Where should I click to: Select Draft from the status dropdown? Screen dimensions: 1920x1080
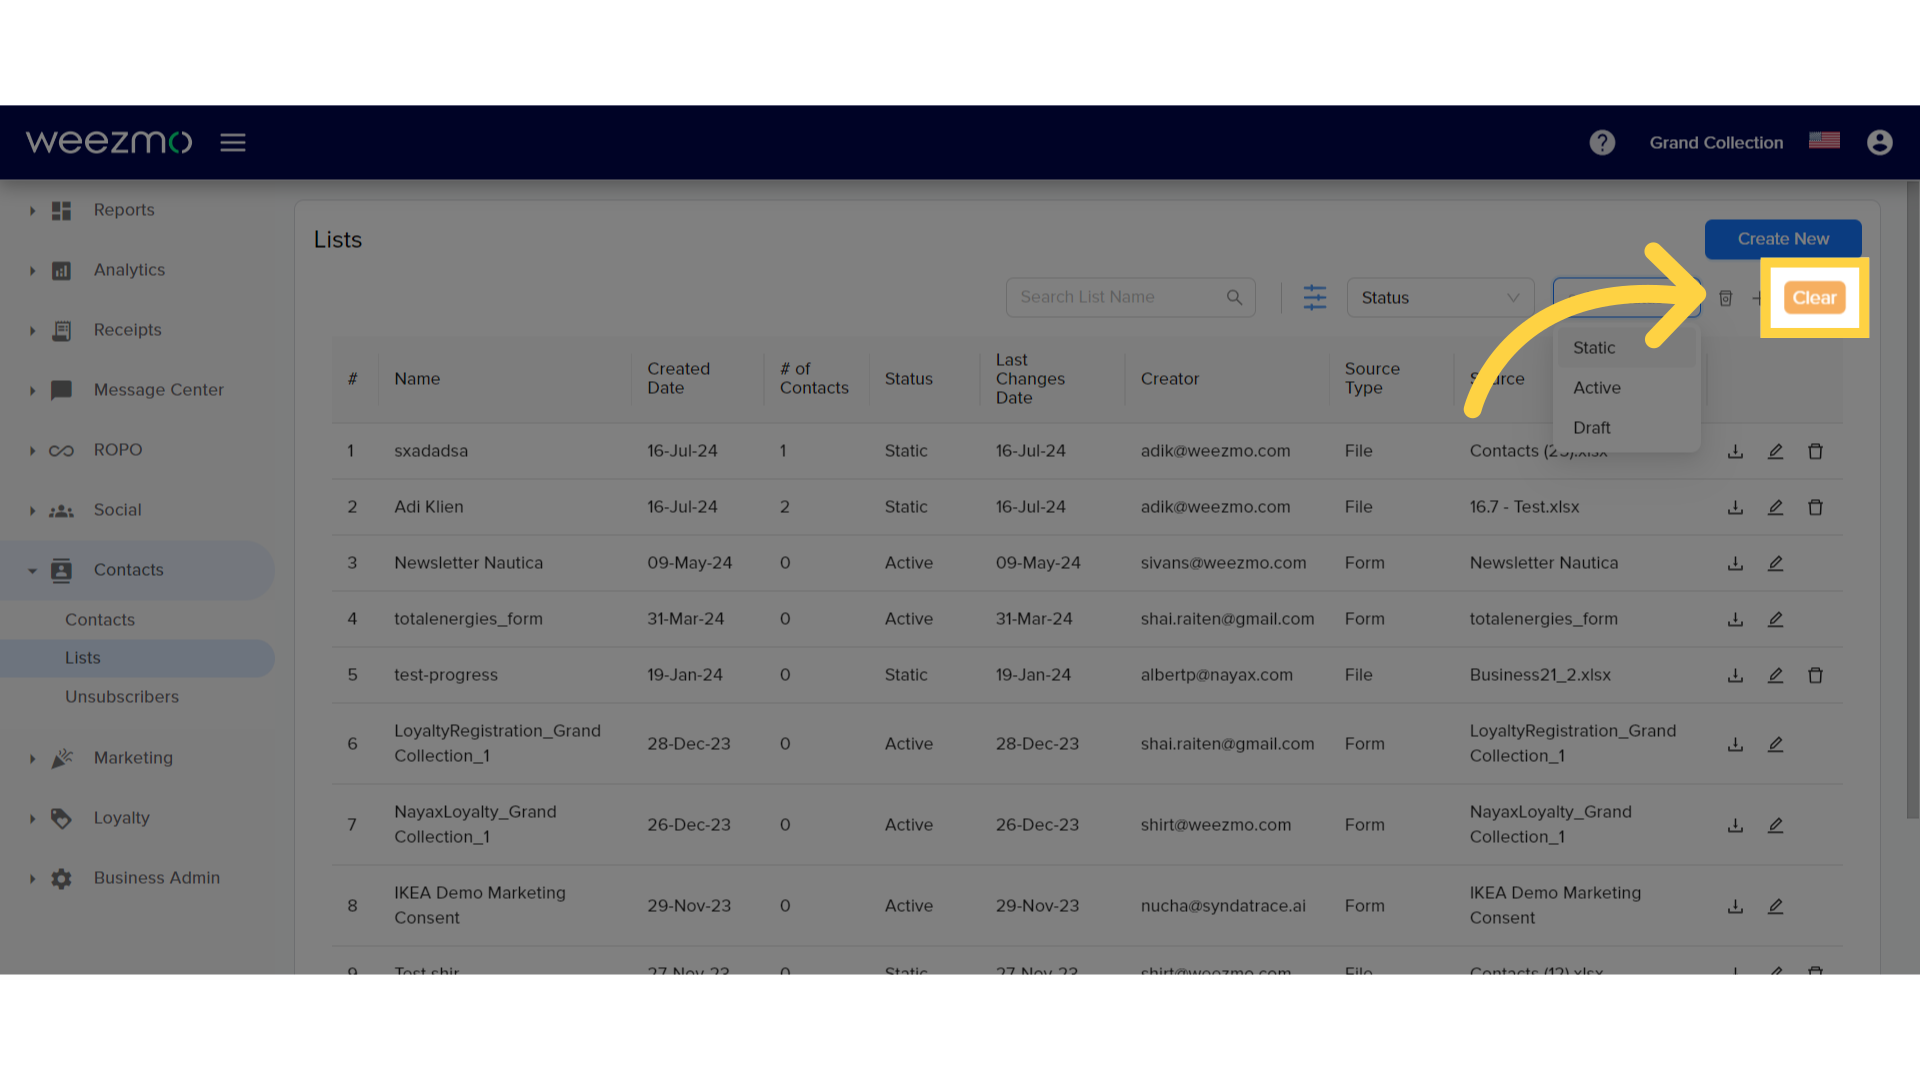[x=1590, y=427]
